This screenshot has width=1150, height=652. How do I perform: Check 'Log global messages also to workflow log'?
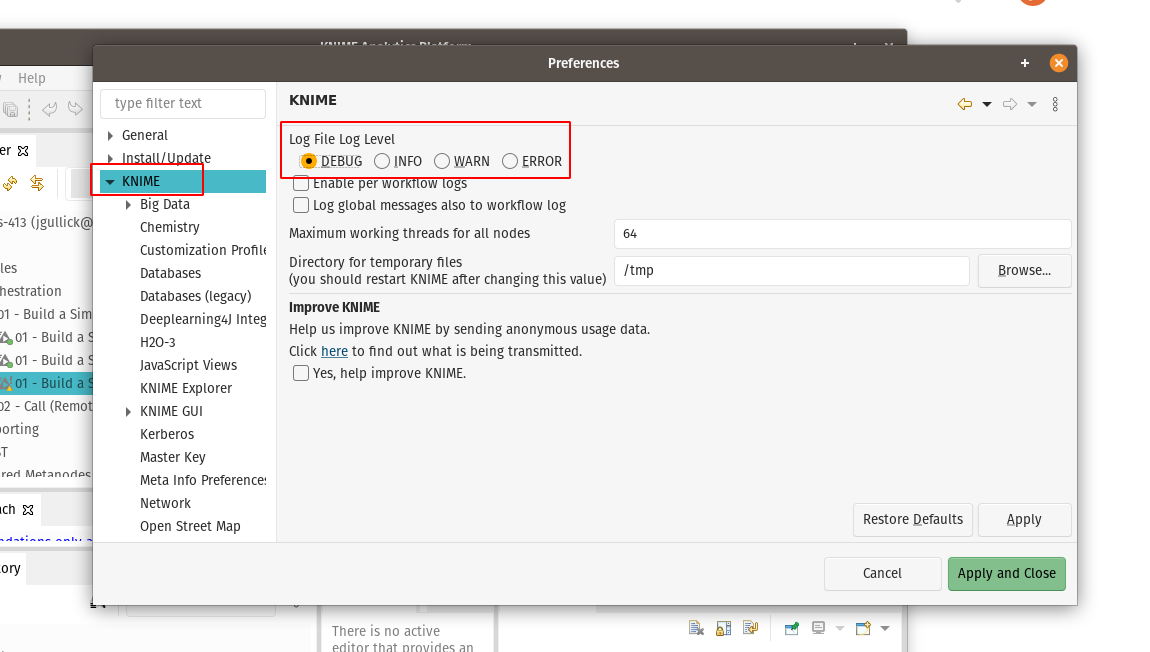pyautogui.click(x=301, y=205)
